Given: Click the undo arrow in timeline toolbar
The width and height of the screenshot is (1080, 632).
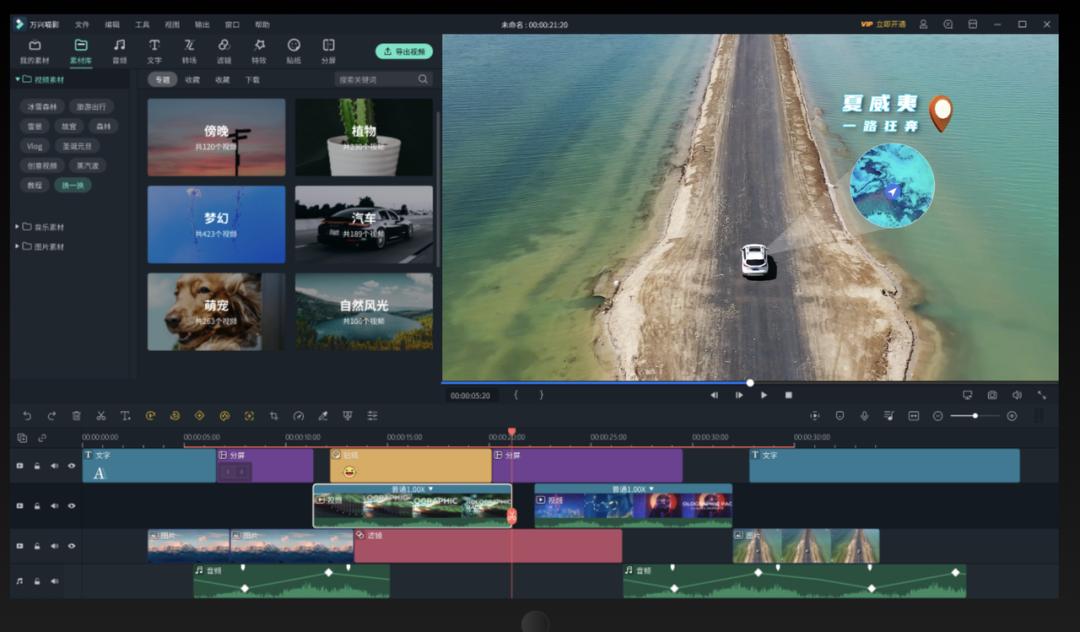Looking at the screenshot, I should coord(27,416).
